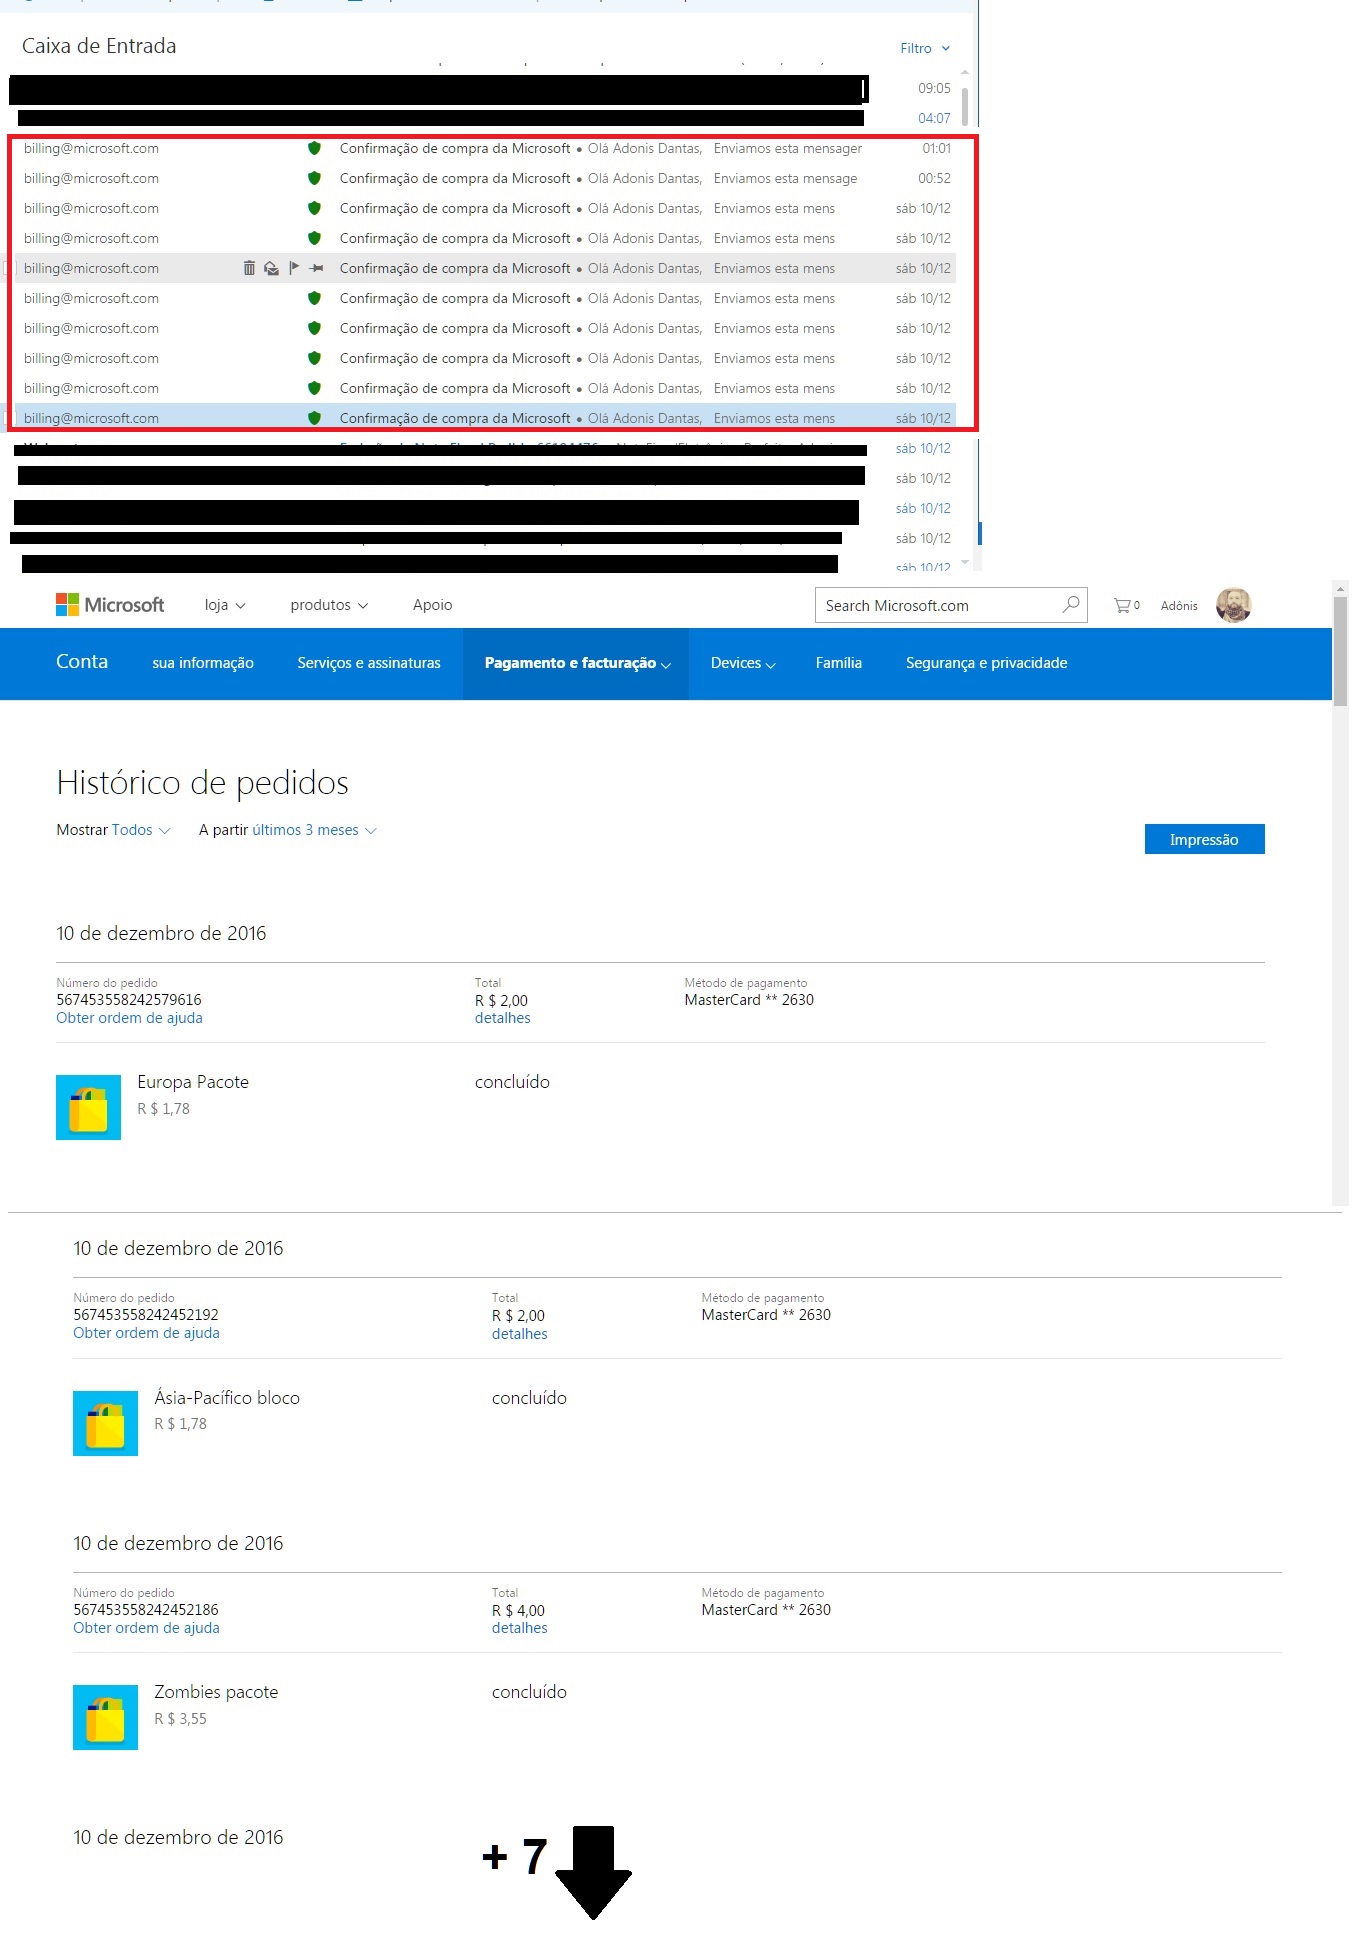The height and width of the screenshot is (1936, 1360).
Task: Select the Zombies pacote item name
Action: point(216,1692)
